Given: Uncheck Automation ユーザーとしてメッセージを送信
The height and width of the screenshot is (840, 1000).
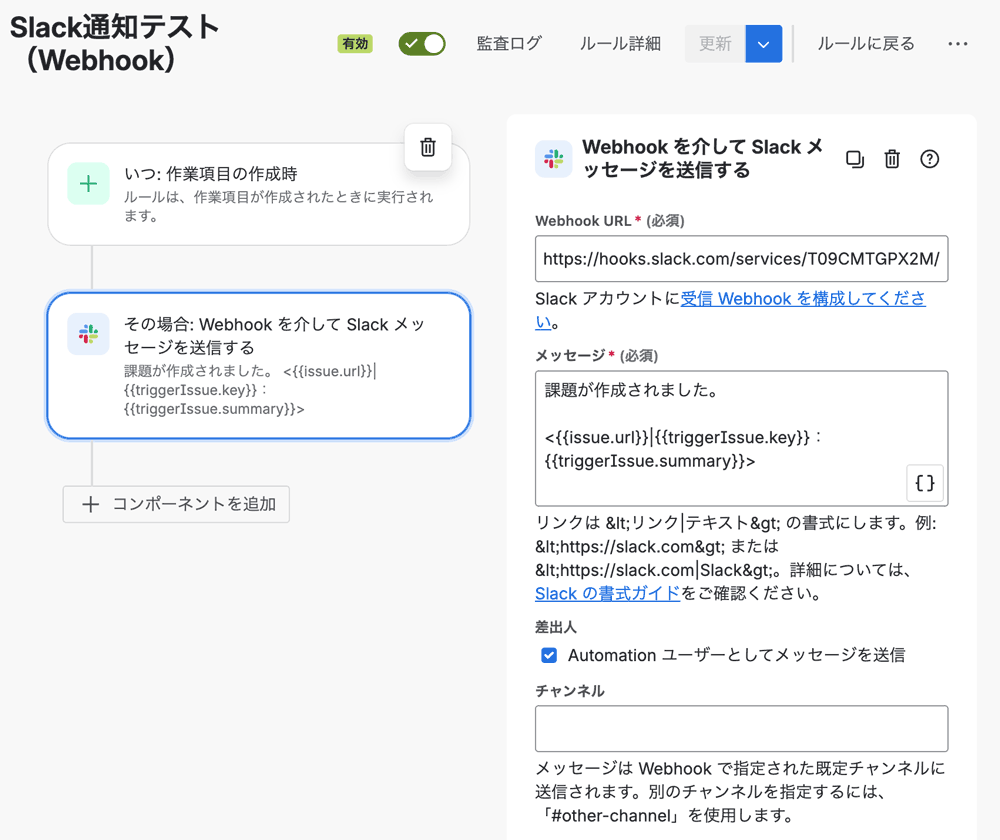Looking at the screenshot, I should (x=549, y=655).
